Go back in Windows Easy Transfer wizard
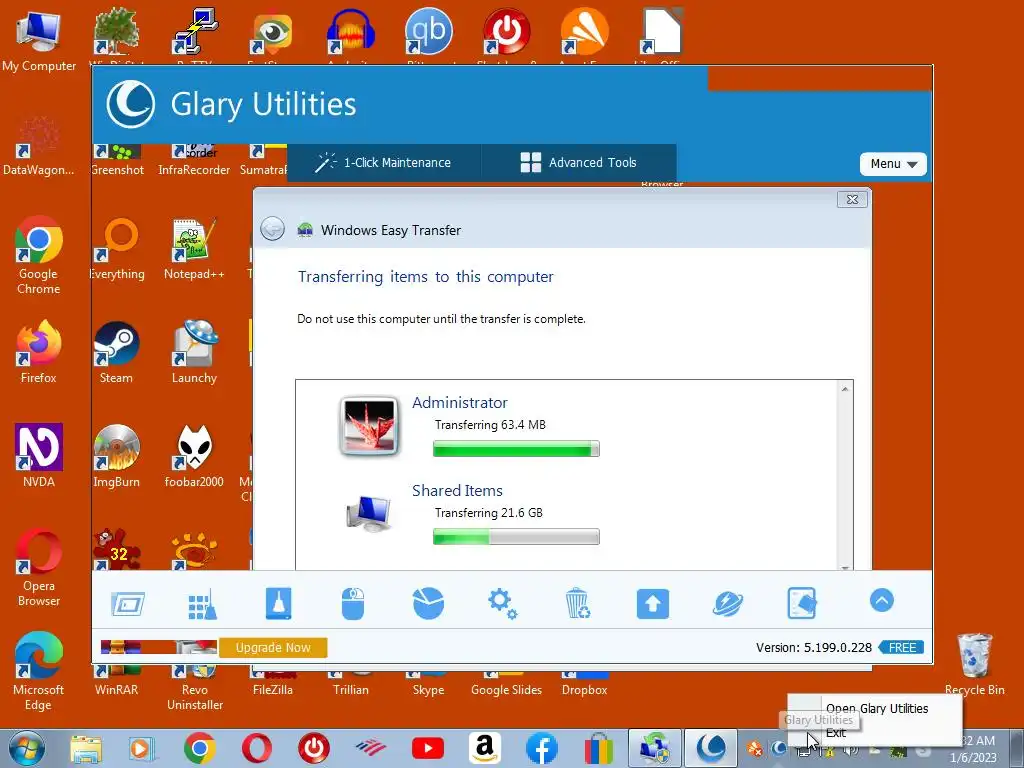Image resolution: width=1024 pixels, height=768 pixels. pyautogui.click(x=272, y=229)
